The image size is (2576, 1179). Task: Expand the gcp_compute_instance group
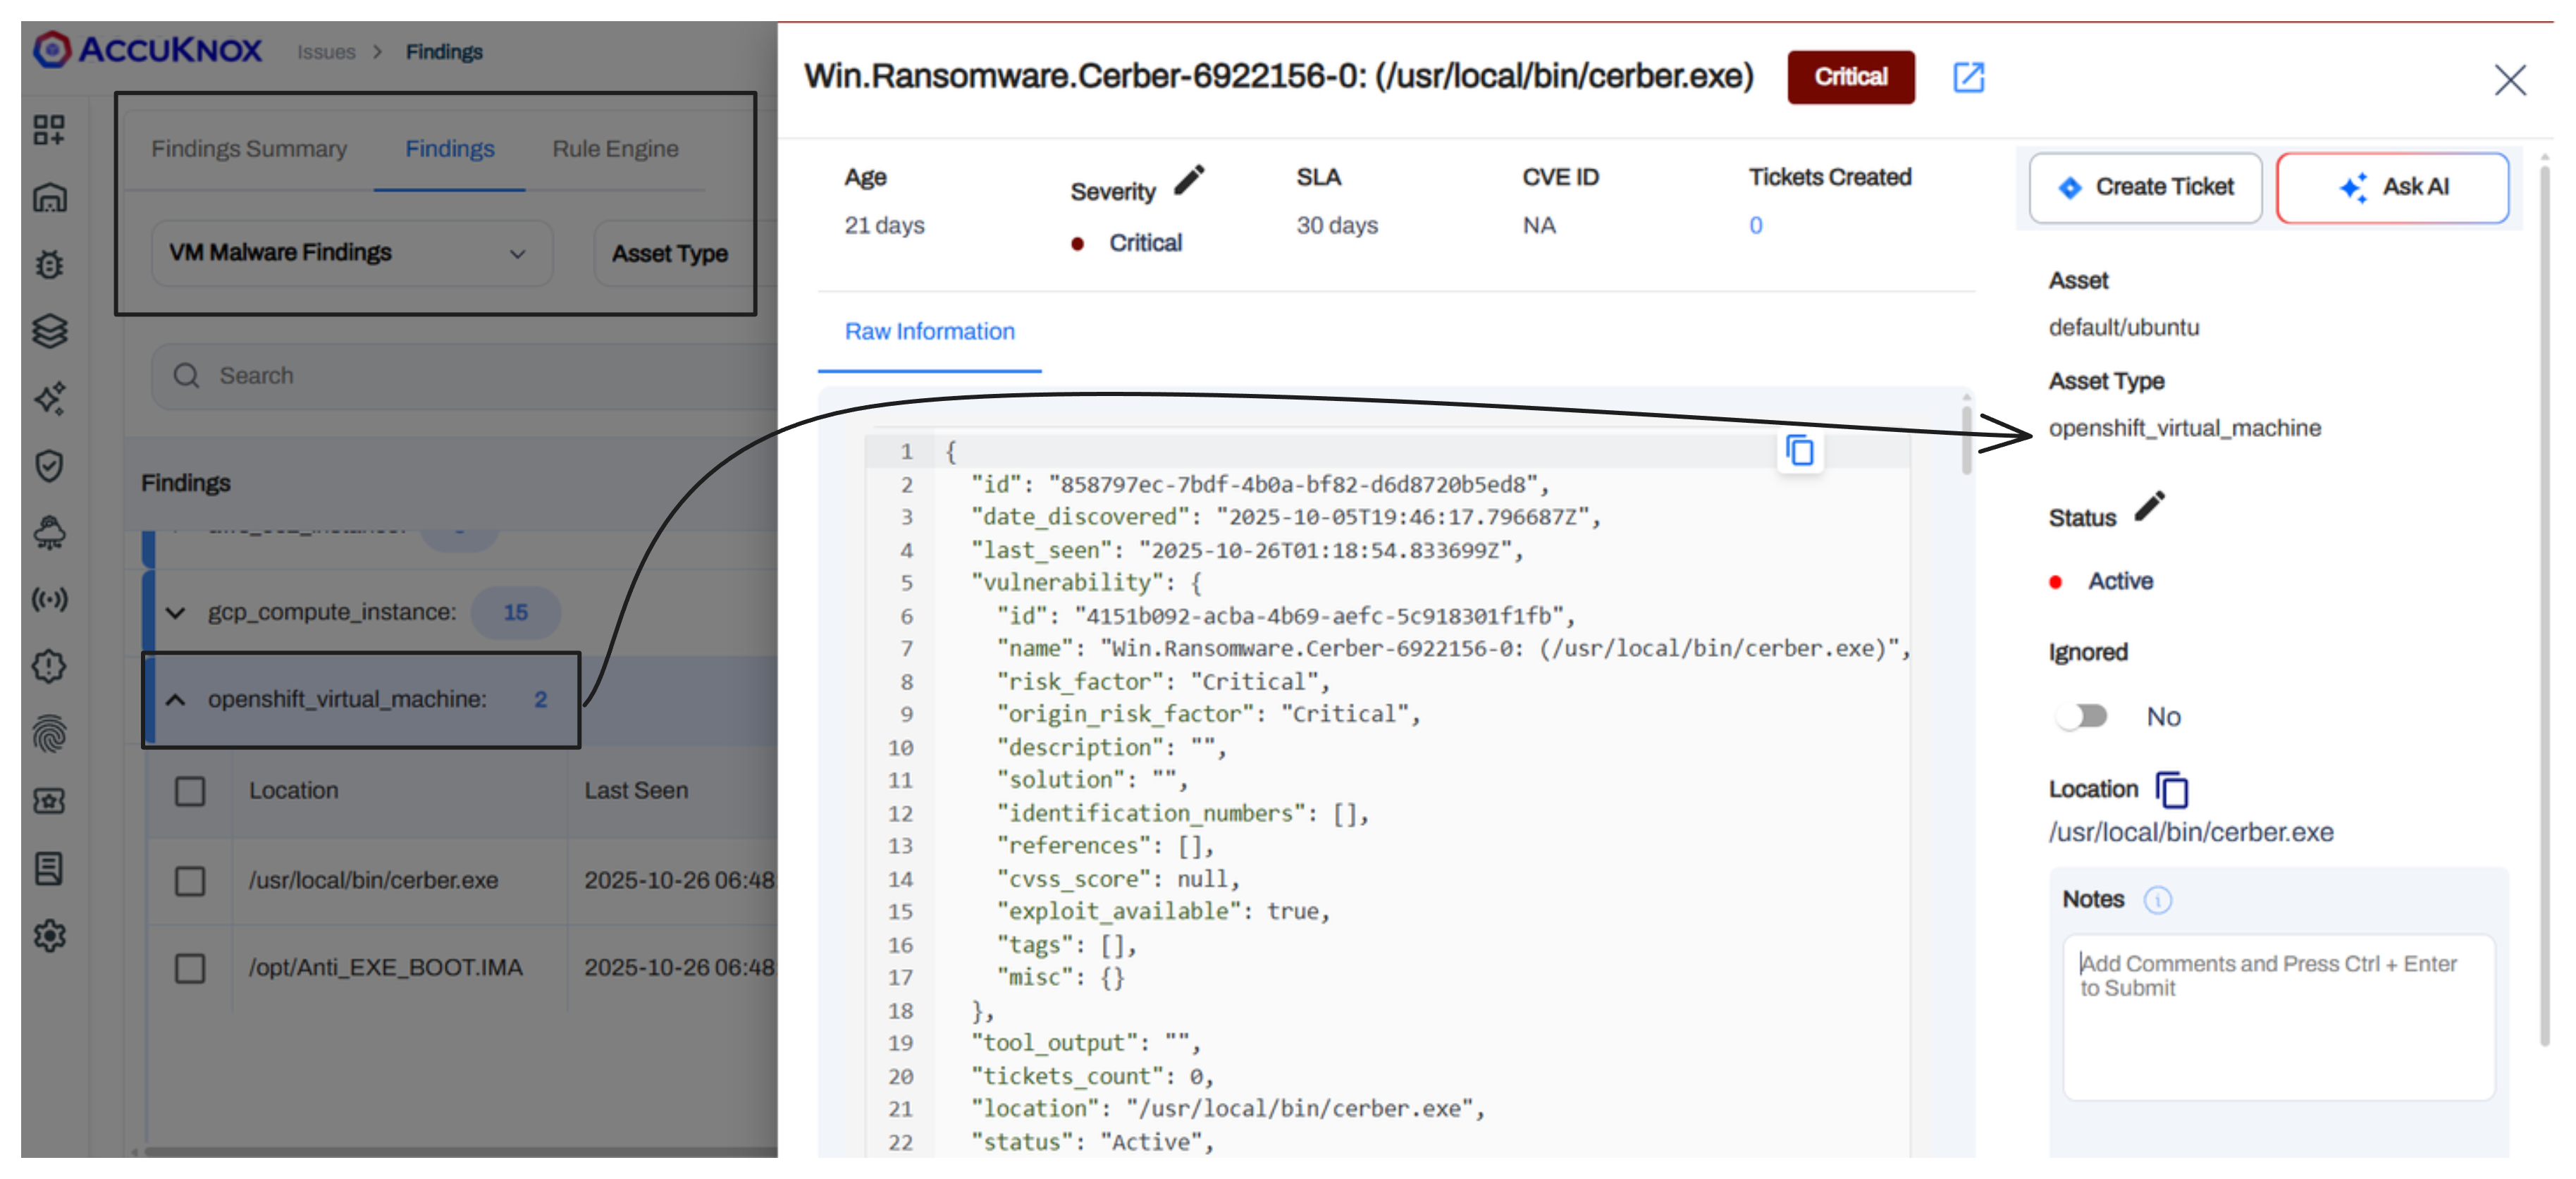(x=176, y=612)
